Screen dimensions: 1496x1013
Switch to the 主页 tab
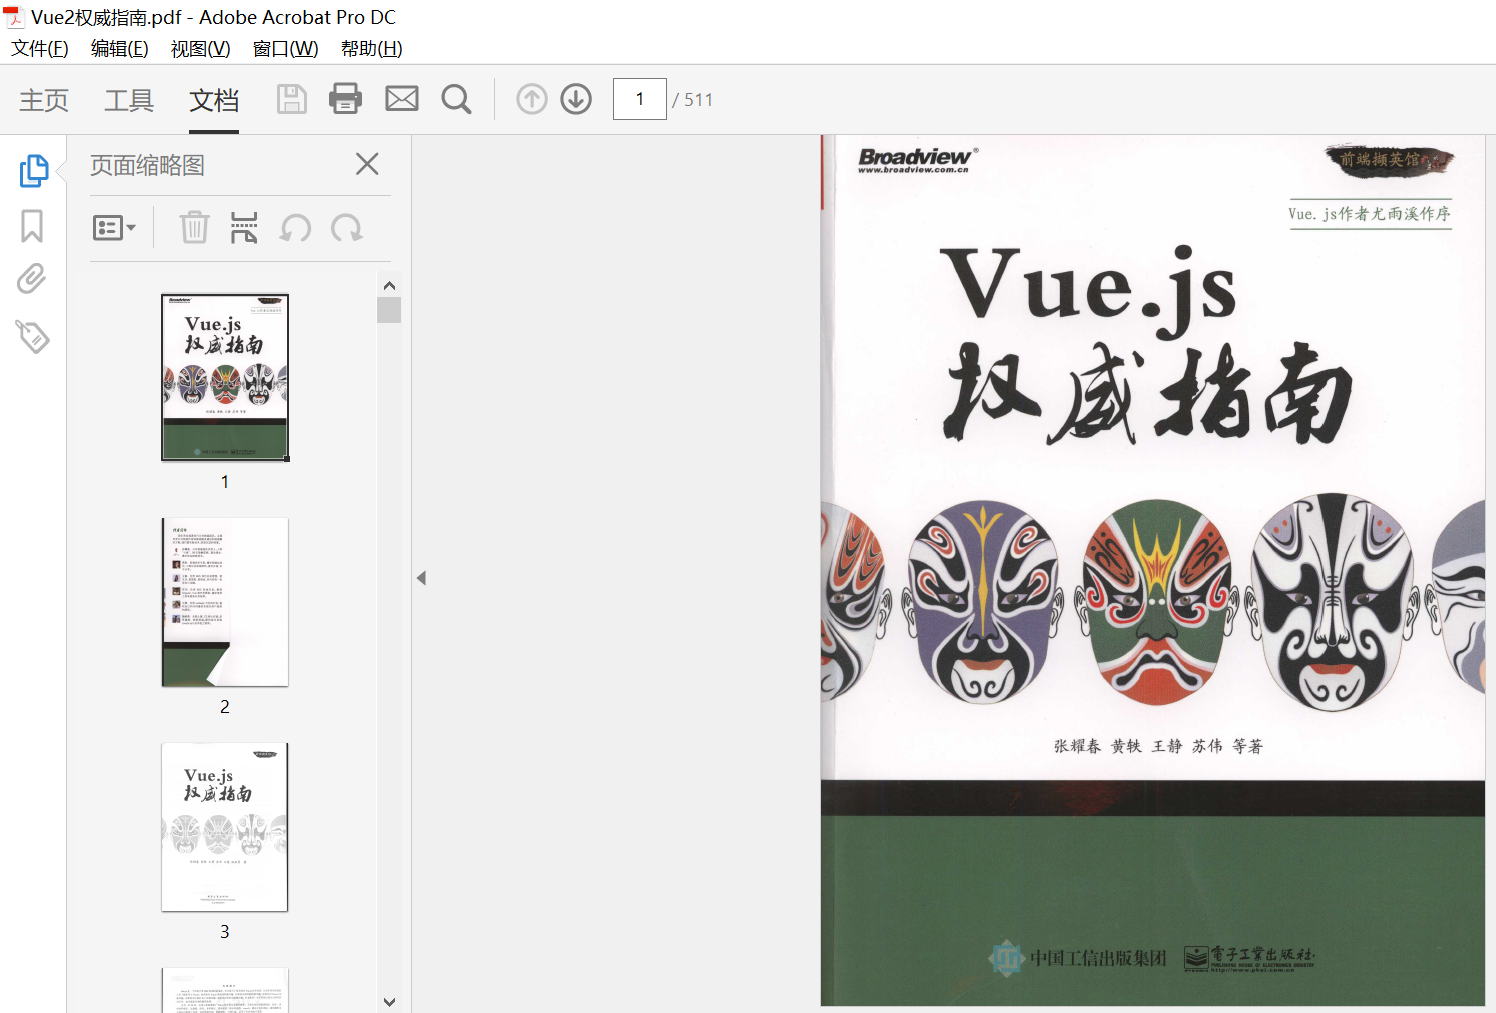[x=44, y=100]
